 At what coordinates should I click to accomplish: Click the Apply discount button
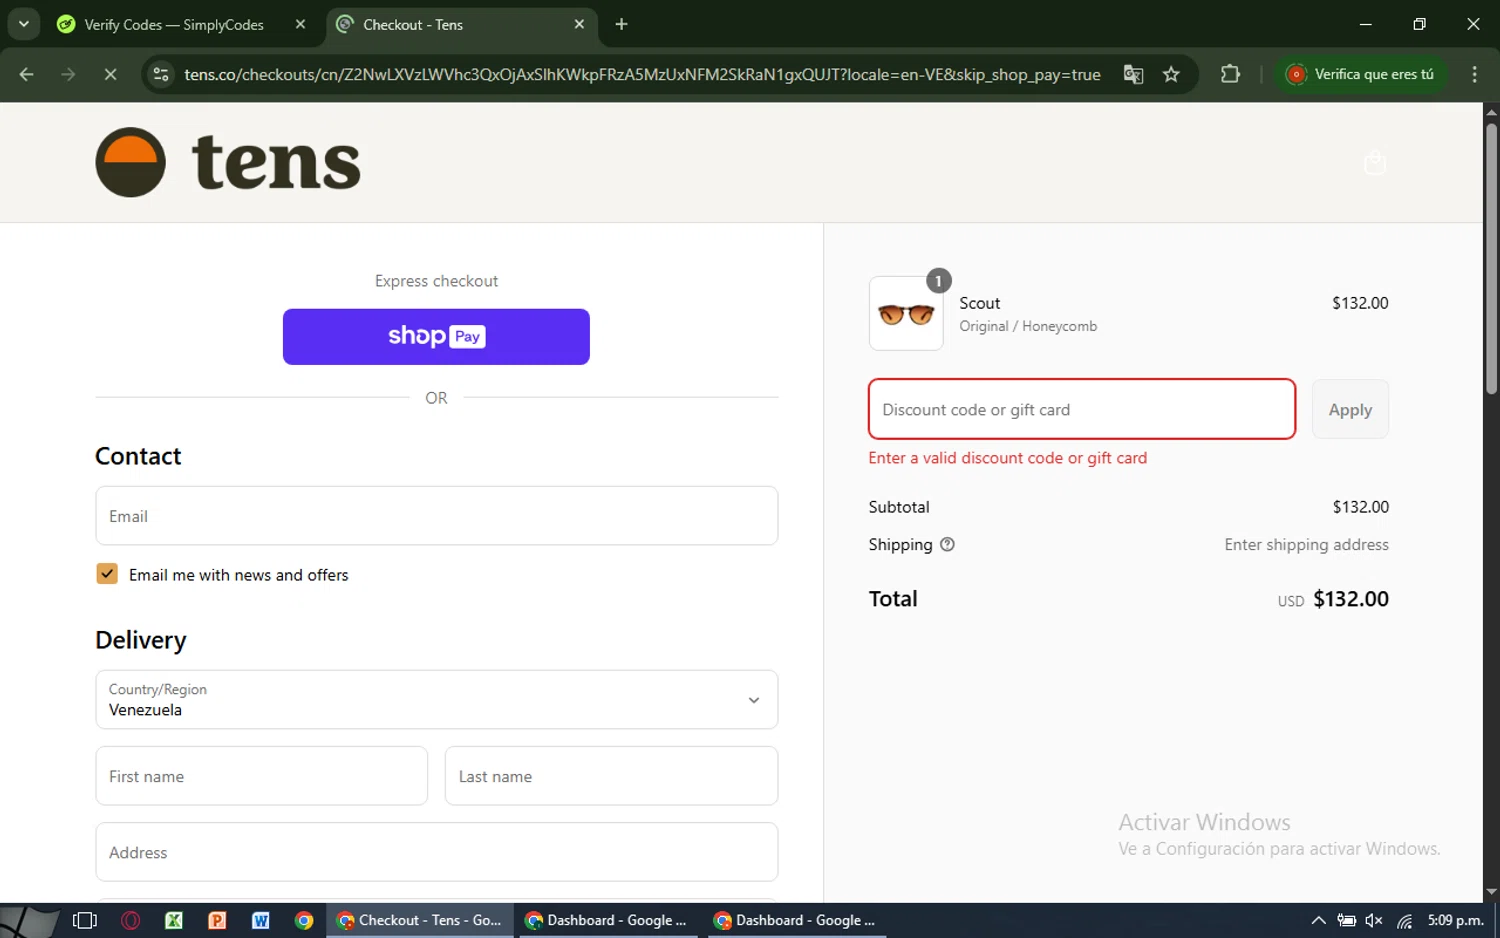[x=1350, y=409]
